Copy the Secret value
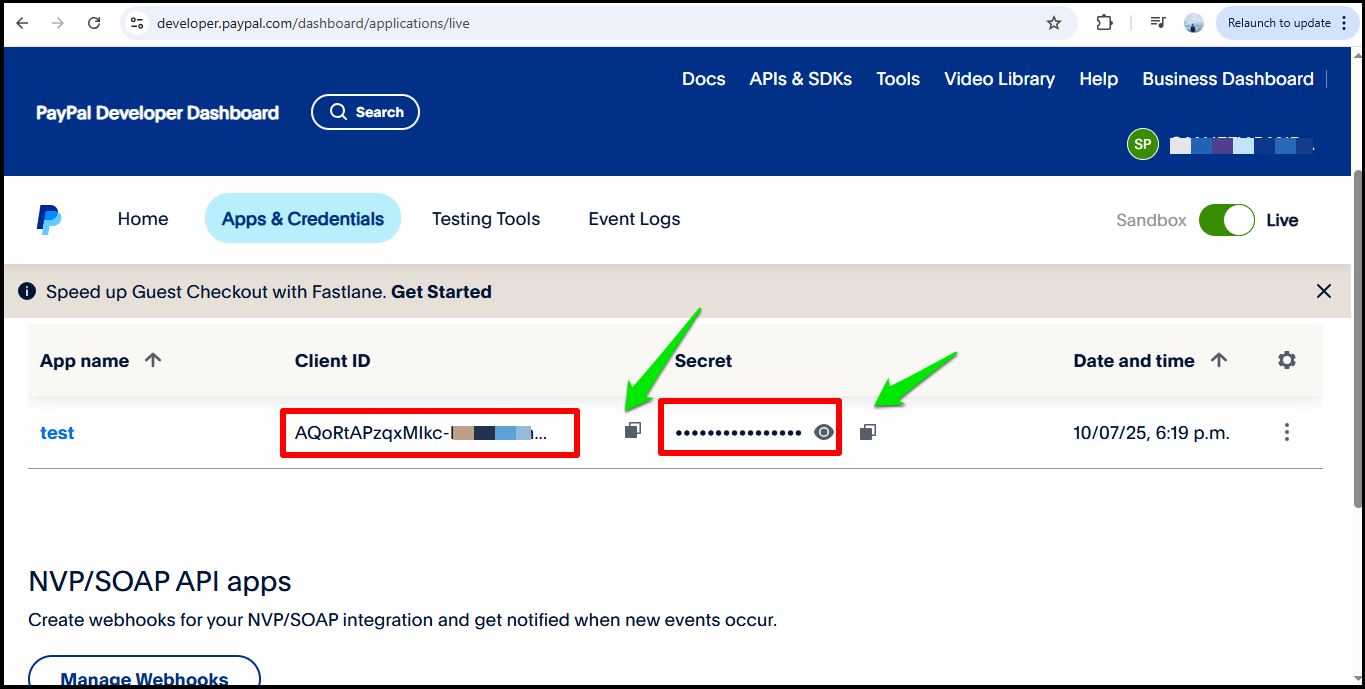The image size is (1365, 689). [x=867, y=432]
